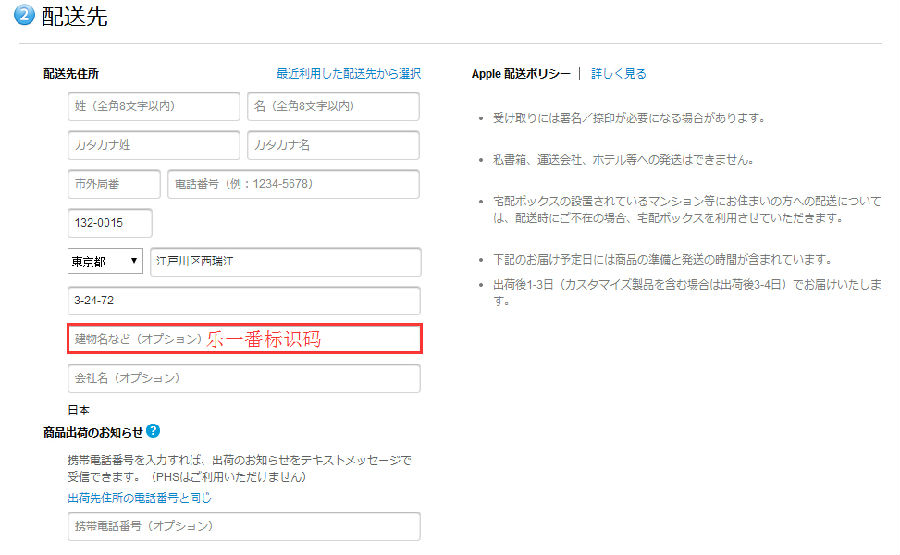The height and width of the screenshot is (555, 900).
Task: Click the Apple 配送ポリシー heading text
Action: coord(520,74)
